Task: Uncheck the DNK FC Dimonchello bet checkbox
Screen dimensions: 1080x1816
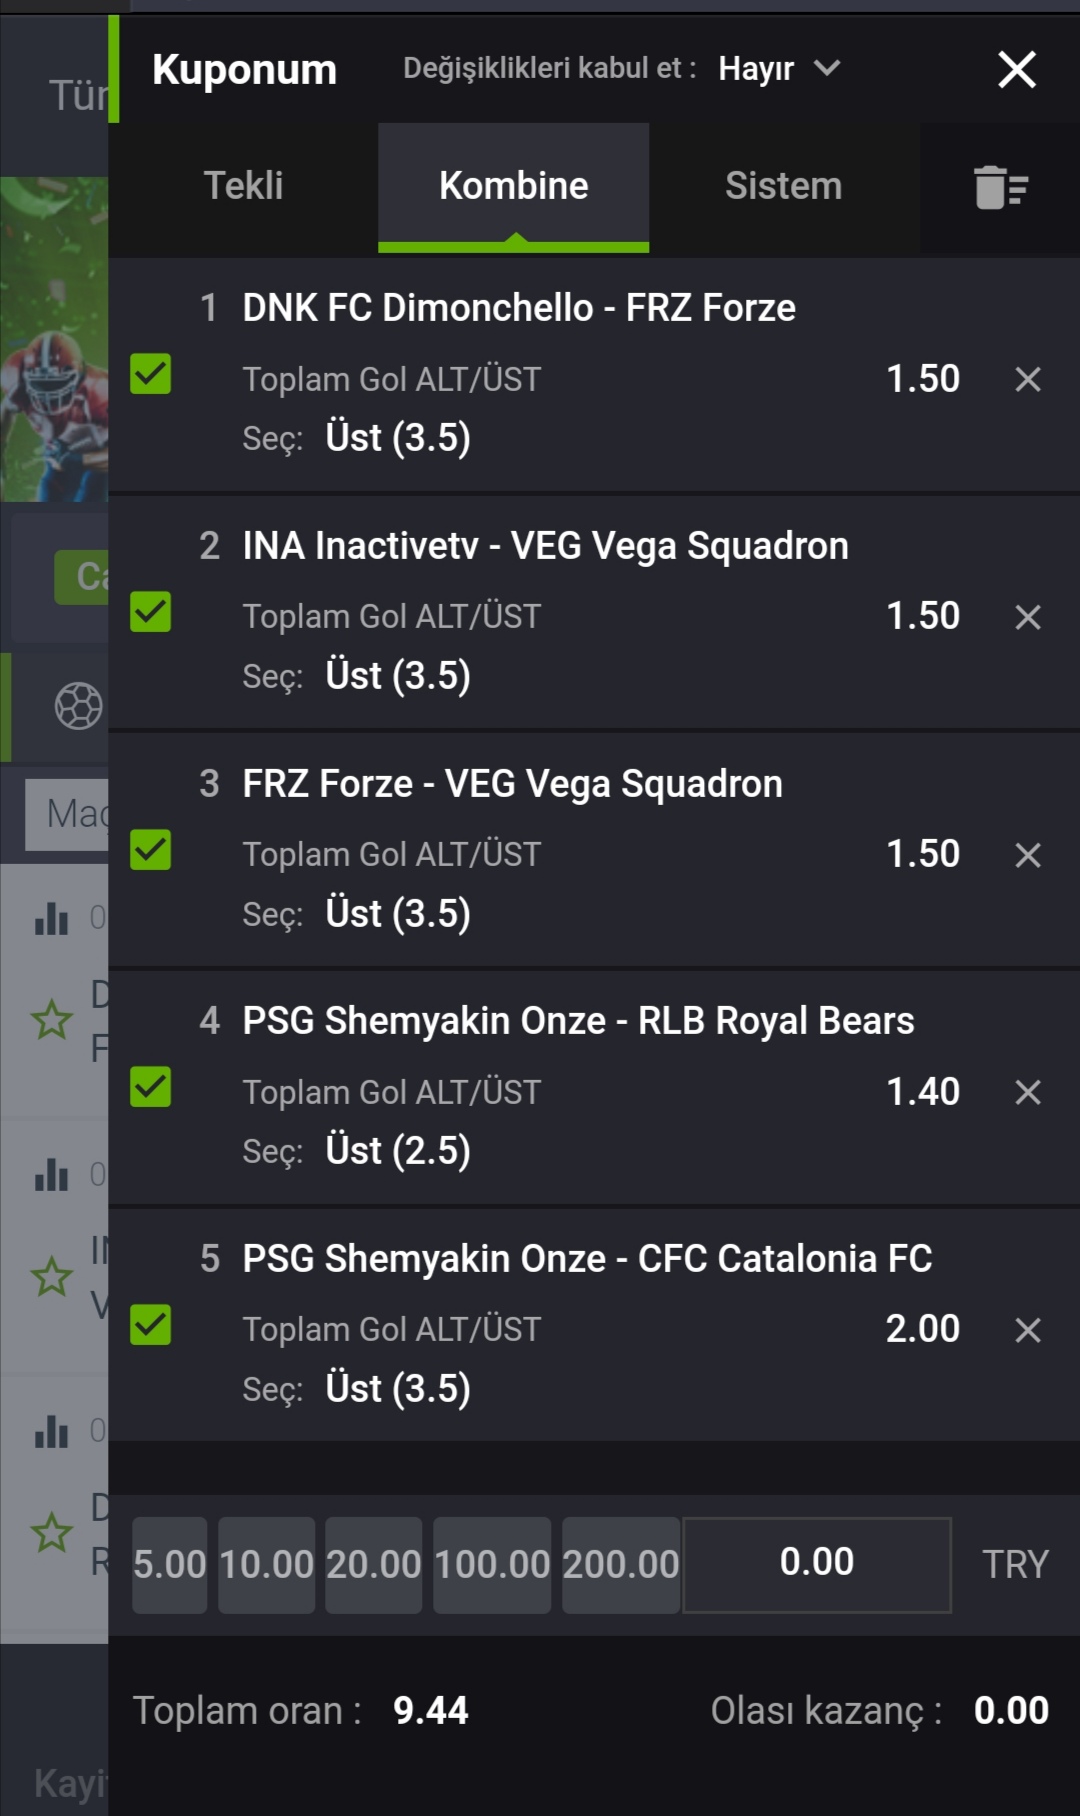Action: pos(151,374)
